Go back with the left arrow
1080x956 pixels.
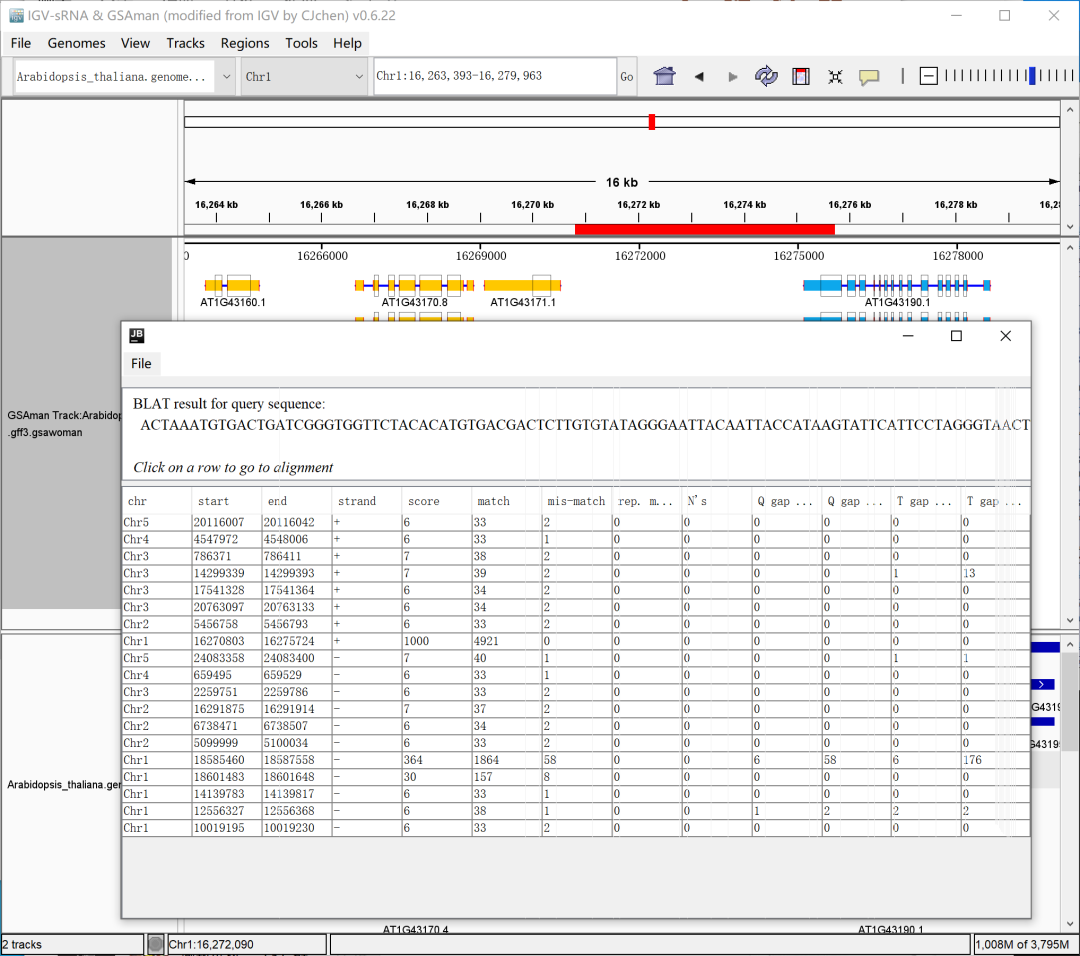(x=699, y=77)
